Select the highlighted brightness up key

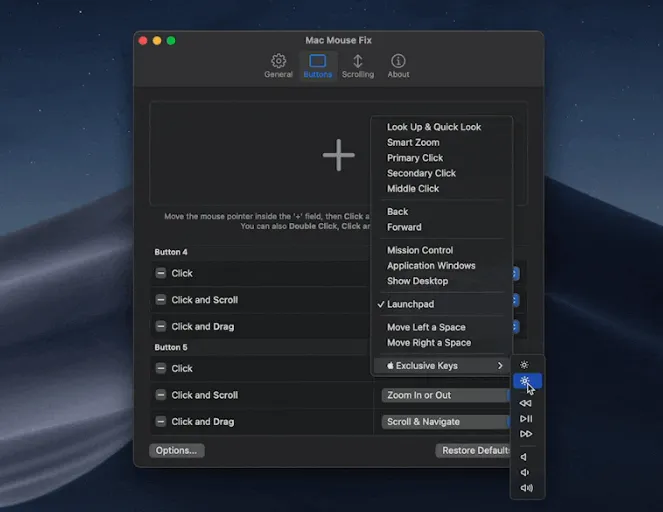pyautogui.click(x=527, y=381)
